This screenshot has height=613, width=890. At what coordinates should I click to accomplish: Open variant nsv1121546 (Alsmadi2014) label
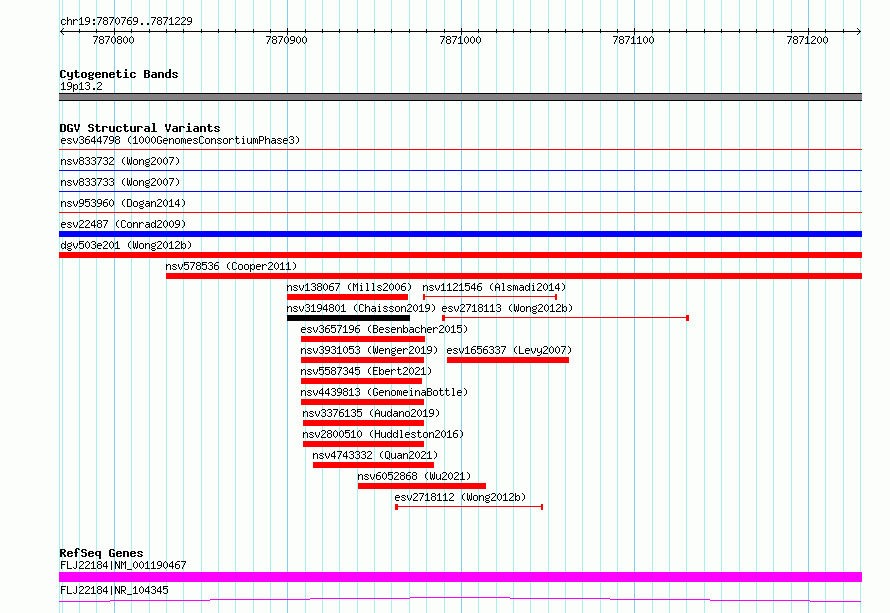tap(494, 287)
